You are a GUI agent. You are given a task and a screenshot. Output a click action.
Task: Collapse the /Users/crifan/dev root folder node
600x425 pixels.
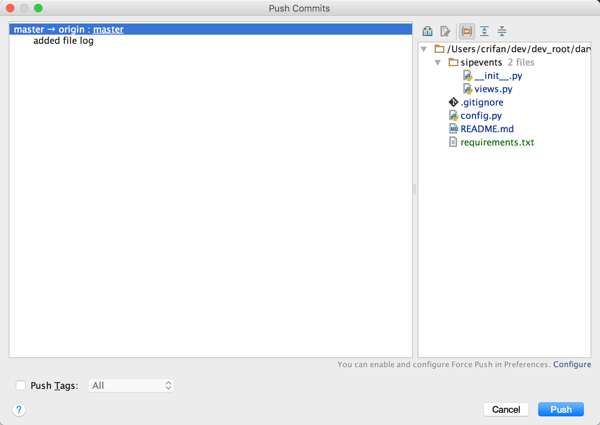[x=424, y=49]
